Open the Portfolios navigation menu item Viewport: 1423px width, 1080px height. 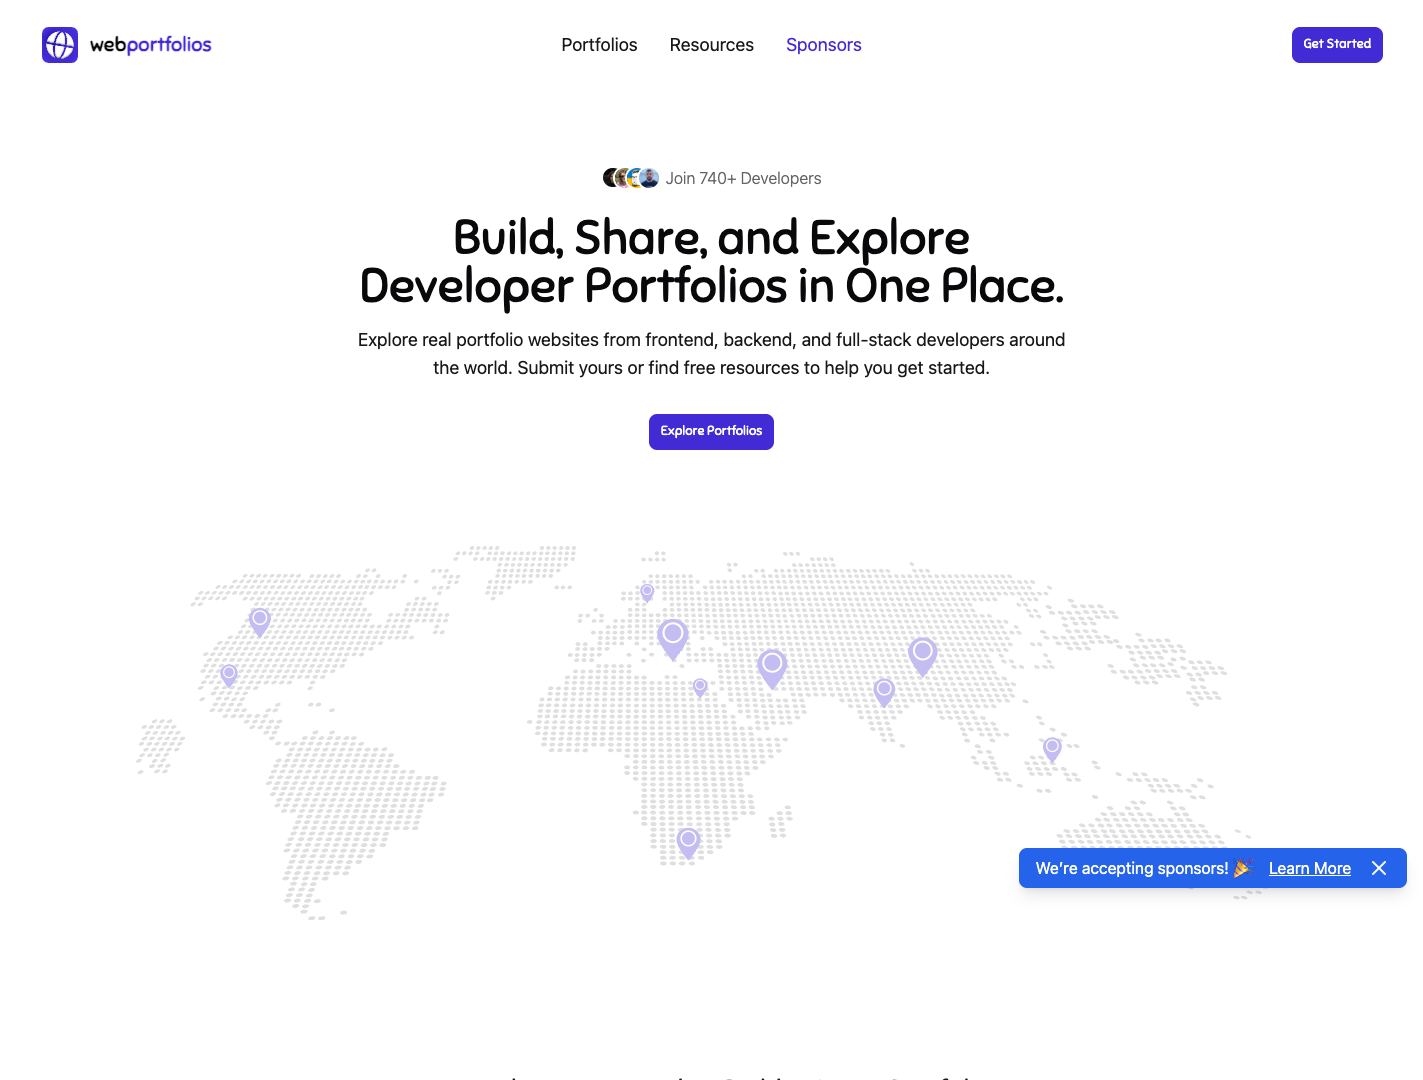[x=599, y=45]
